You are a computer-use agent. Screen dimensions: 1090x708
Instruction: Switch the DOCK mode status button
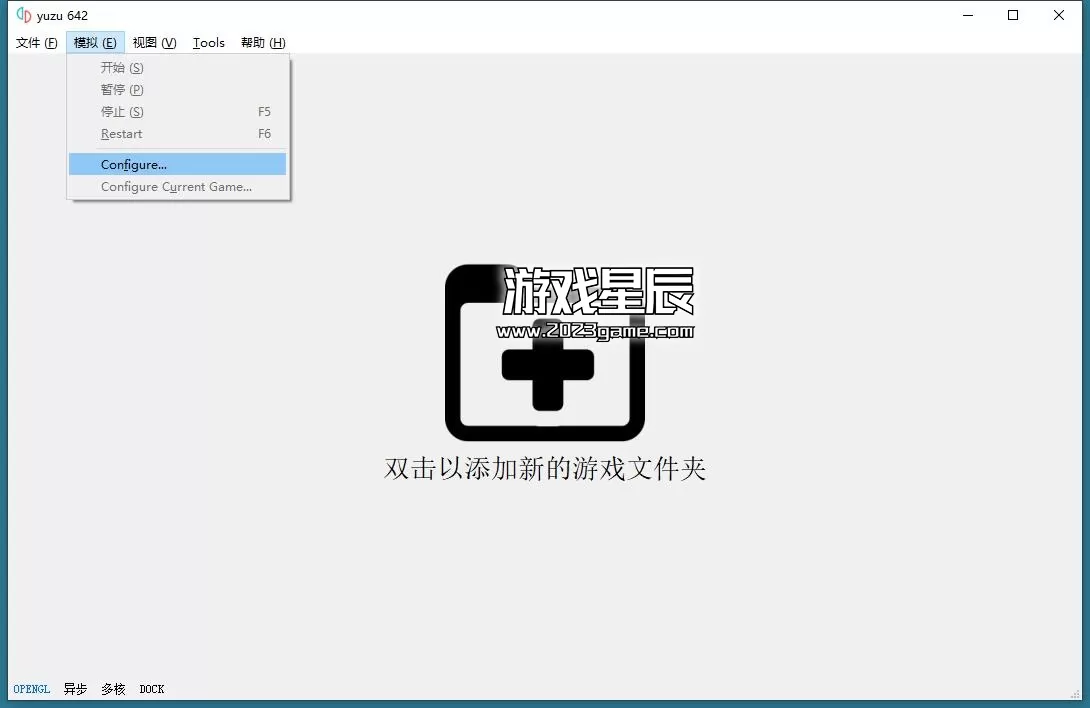coord(152,689)
